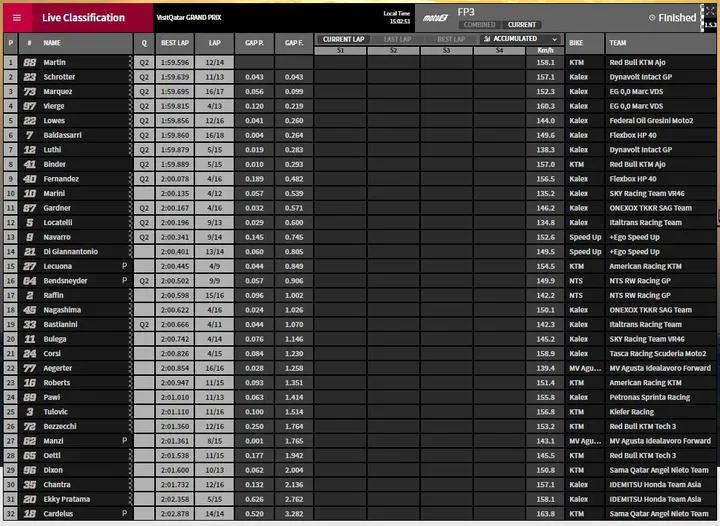The height and width of the screenshot is (526, 720).
Task: Click the S4 sector header
Action: 499,50
